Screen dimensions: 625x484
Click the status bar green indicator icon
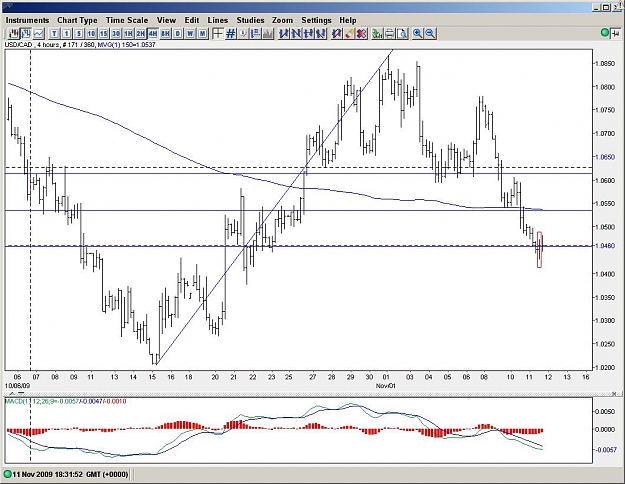[7, 474]
